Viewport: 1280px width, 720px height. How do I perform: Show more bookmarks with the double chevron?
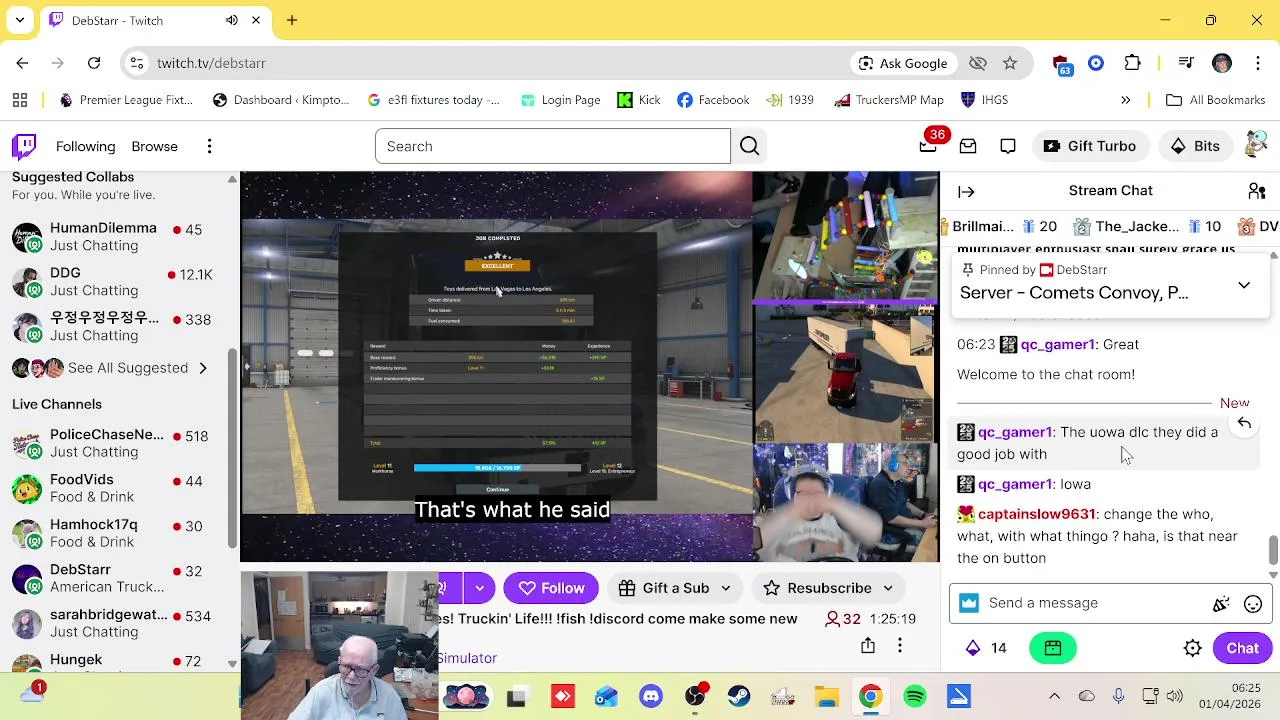pos(1125,100)
